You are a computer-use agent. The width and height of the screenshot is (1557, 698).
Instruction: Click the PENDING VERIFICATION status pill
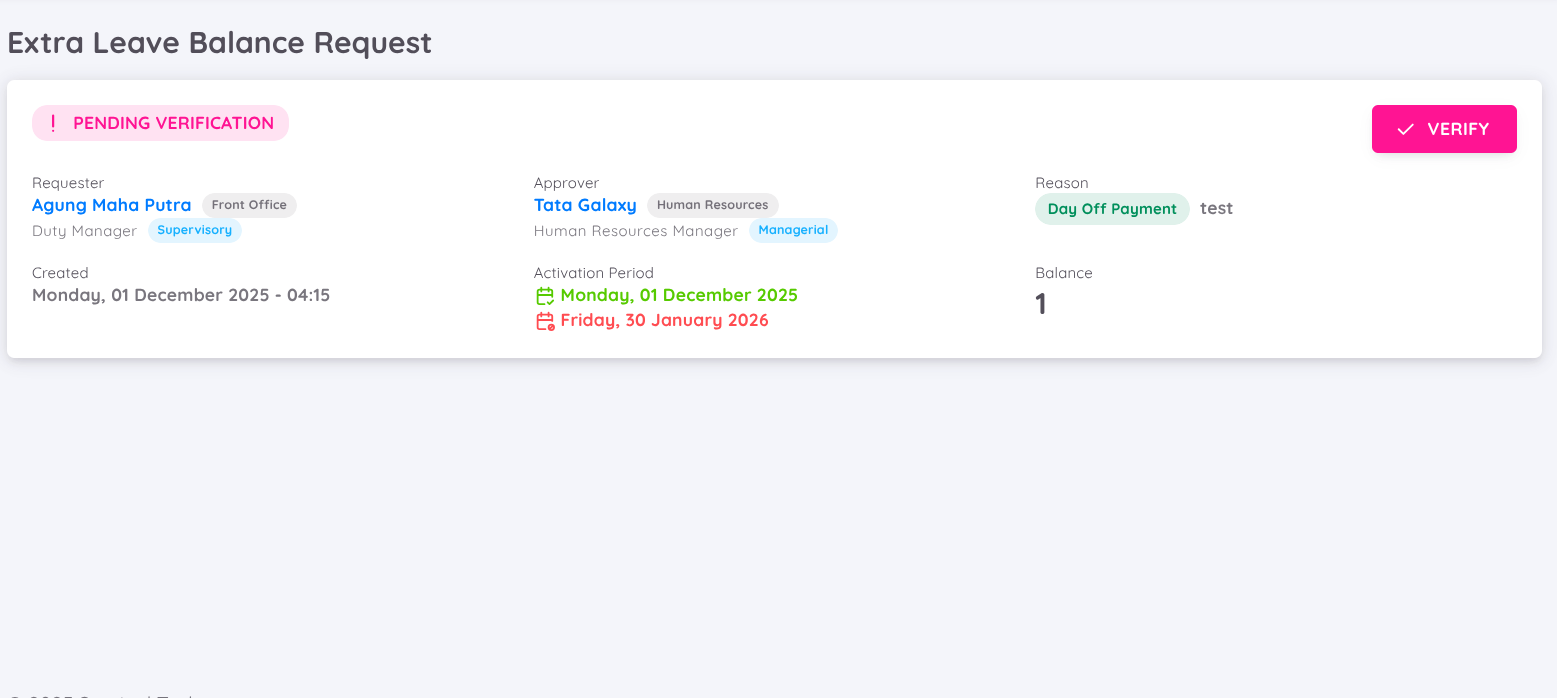[160, 122]
